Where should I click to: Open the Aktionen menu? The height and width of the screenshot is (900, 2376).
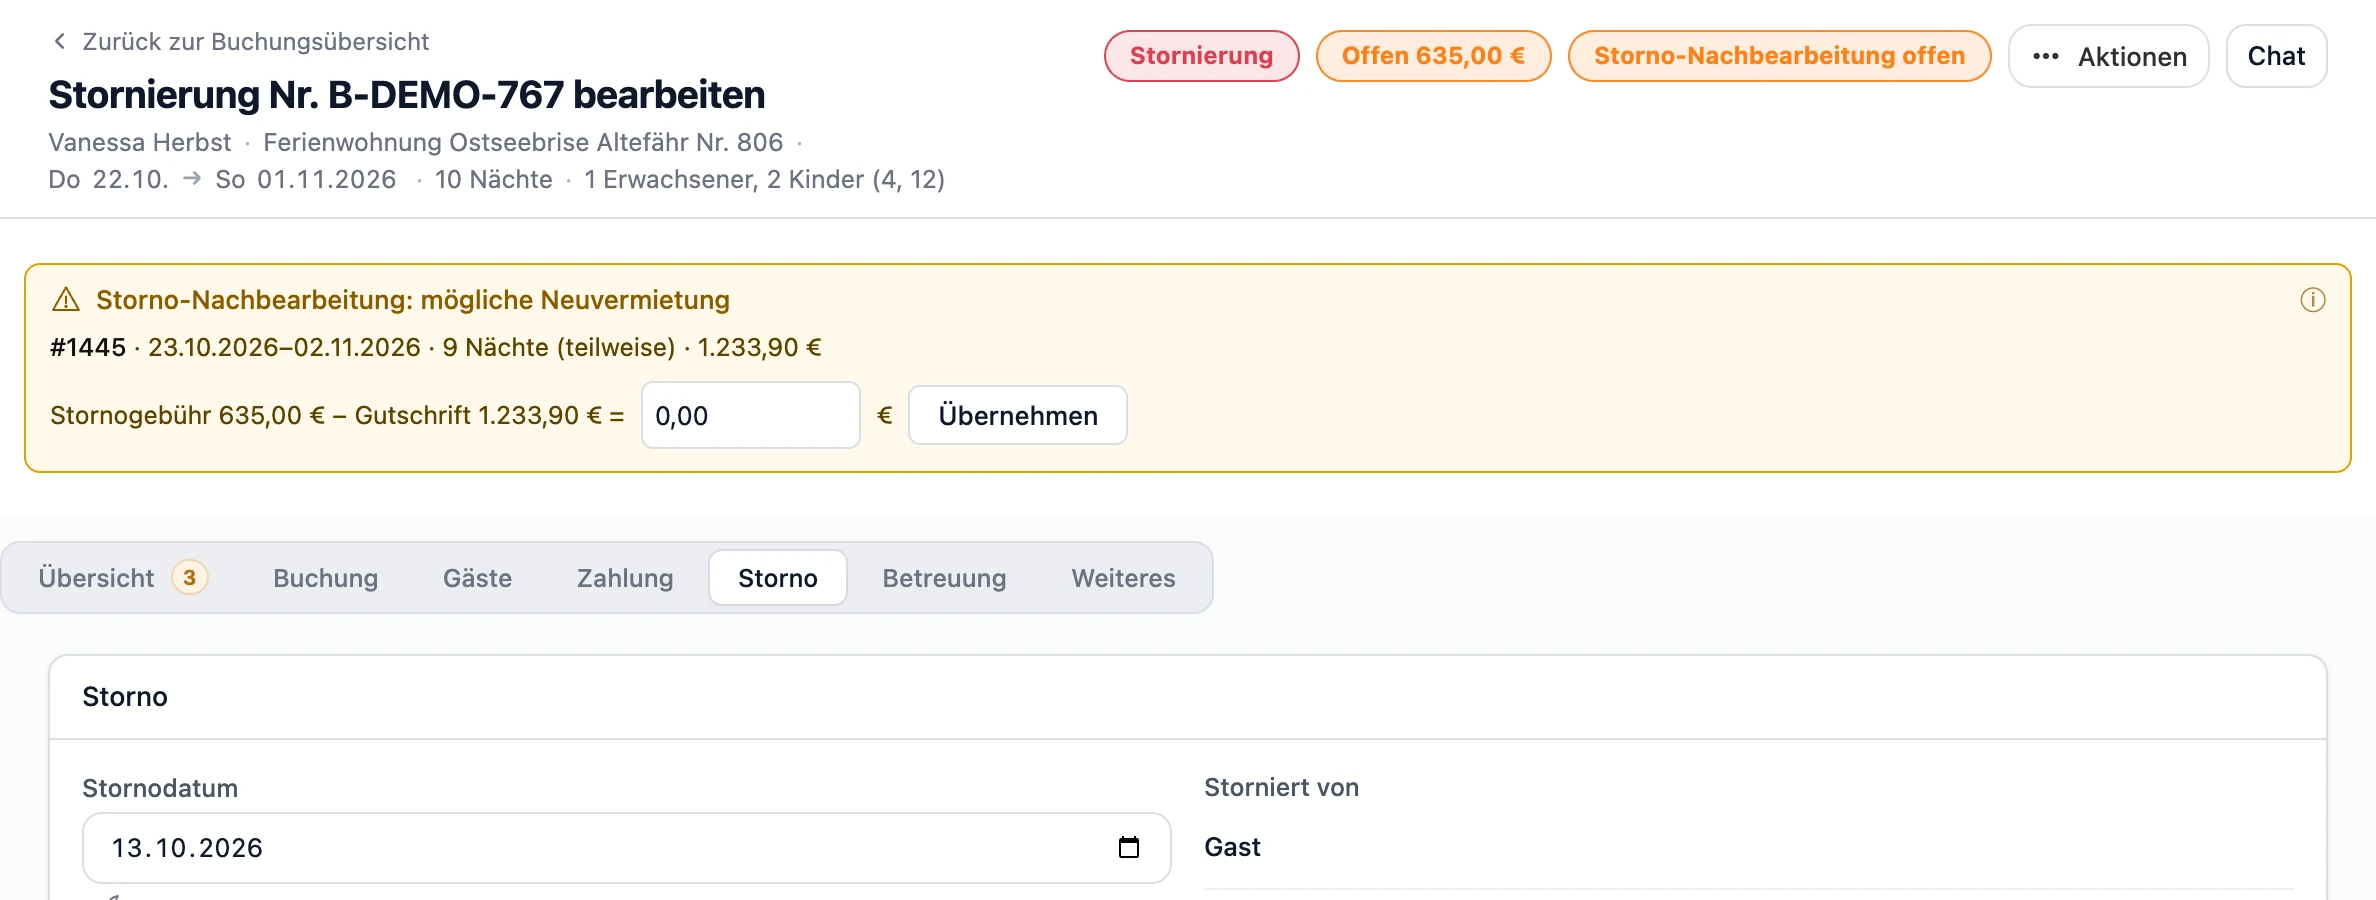(2108, 56)
